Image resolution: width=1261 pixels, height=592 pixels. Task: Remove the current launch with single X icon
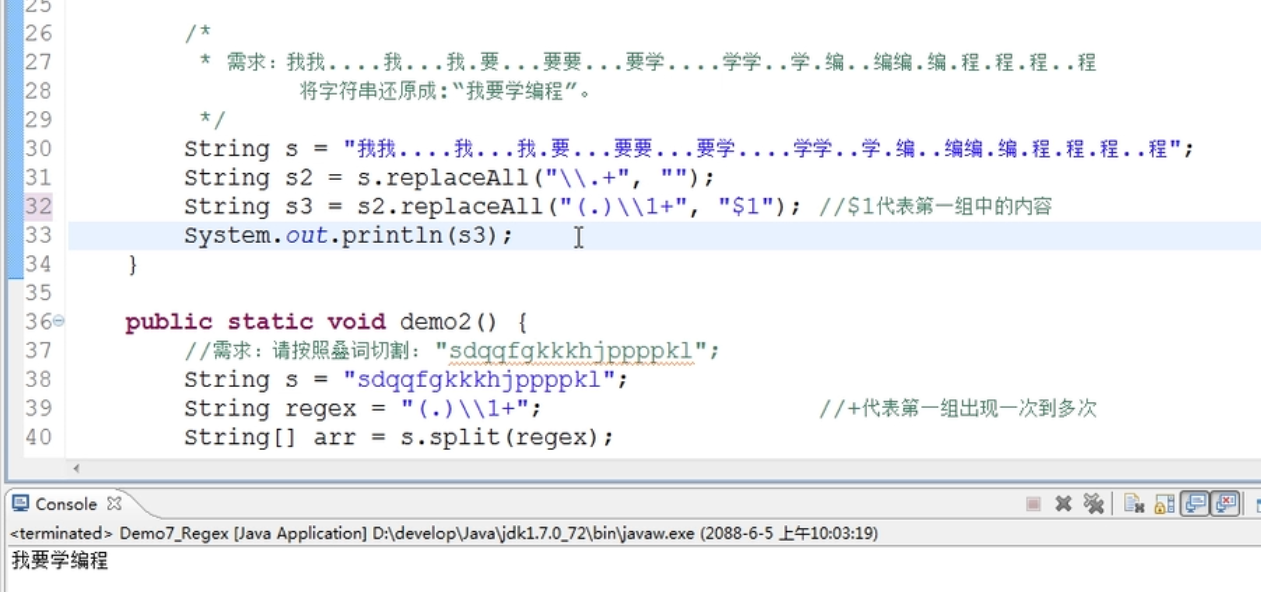[1064, 504]
